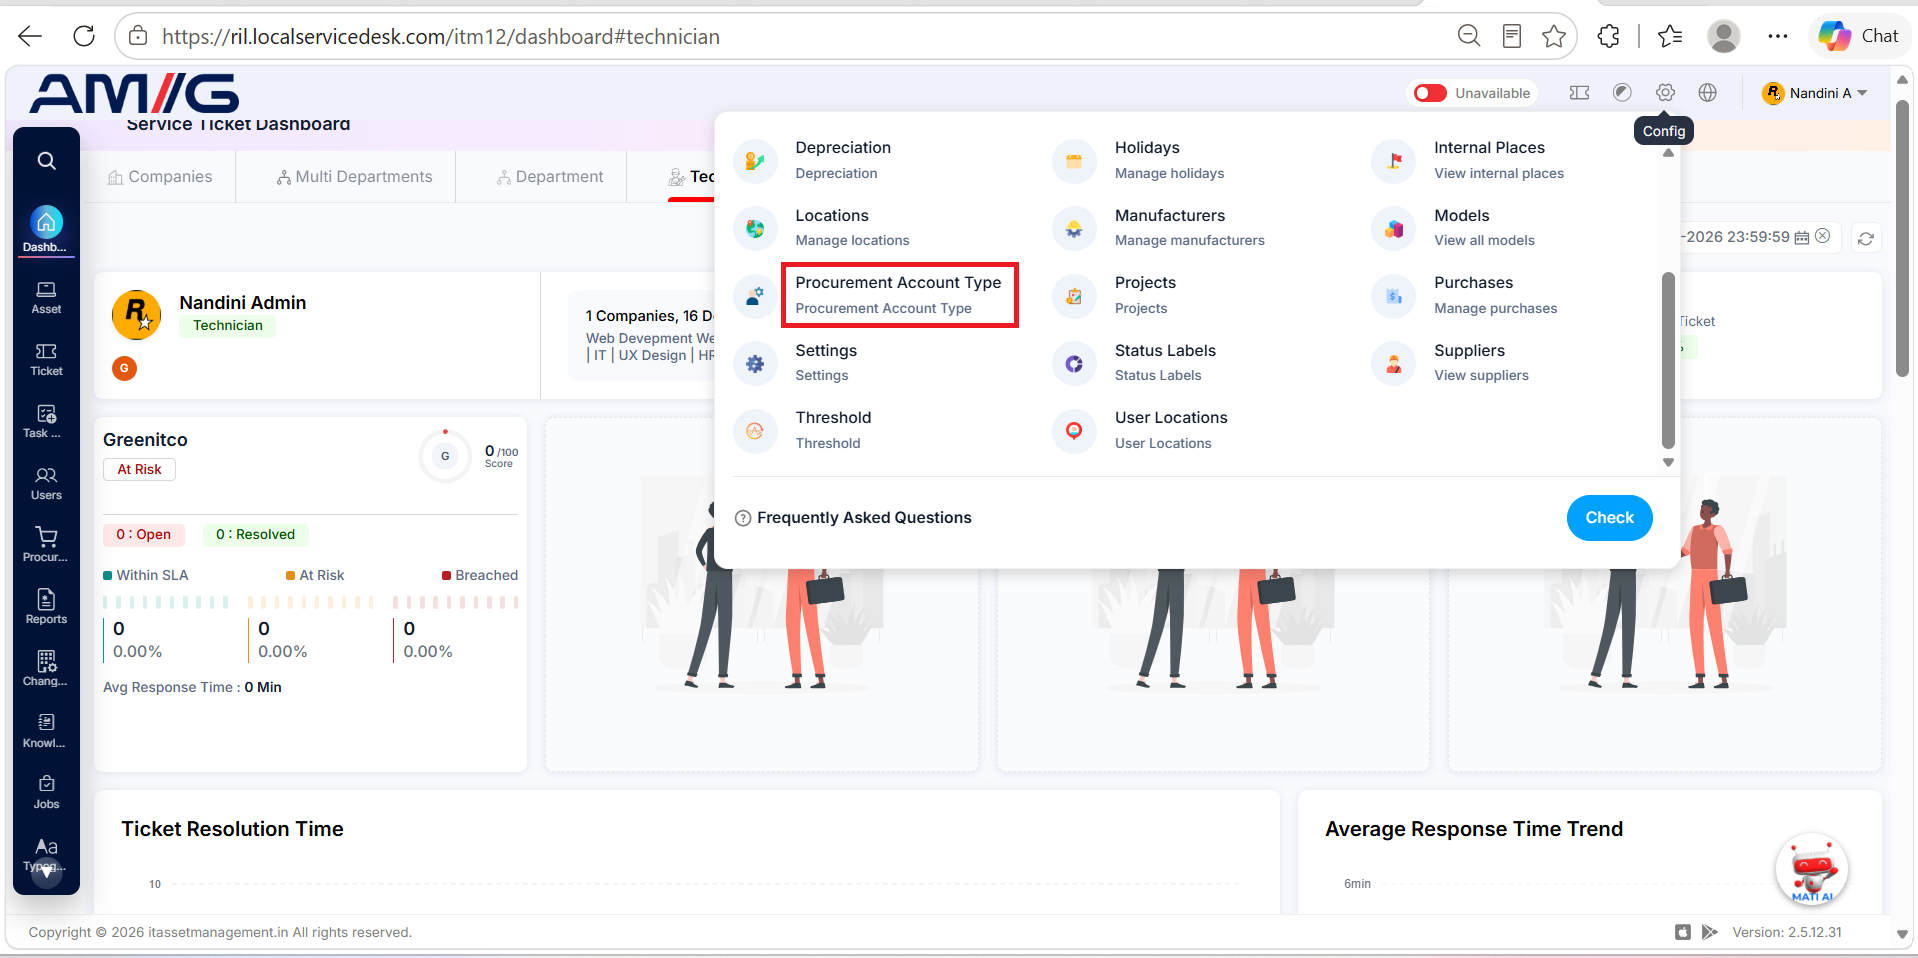Screen dimensions: 1918x958
Task: Open Ticket in the sidebar
Action: [46, 360]
